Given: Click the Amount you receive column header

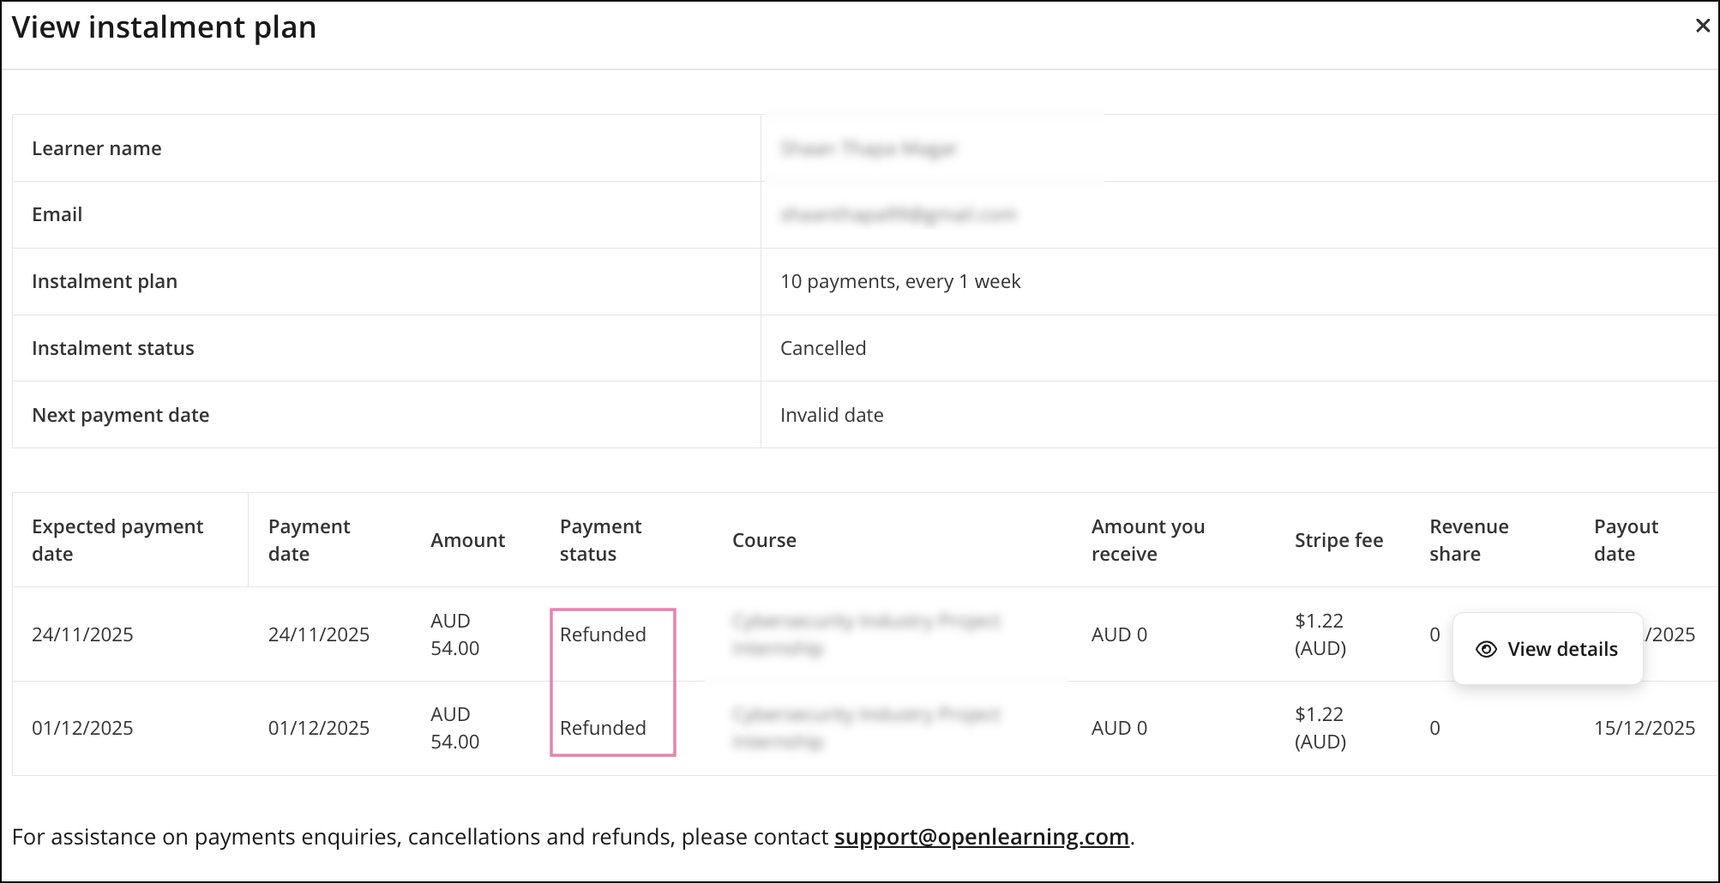Looking at the screenshot, I should click(1147, 540).
